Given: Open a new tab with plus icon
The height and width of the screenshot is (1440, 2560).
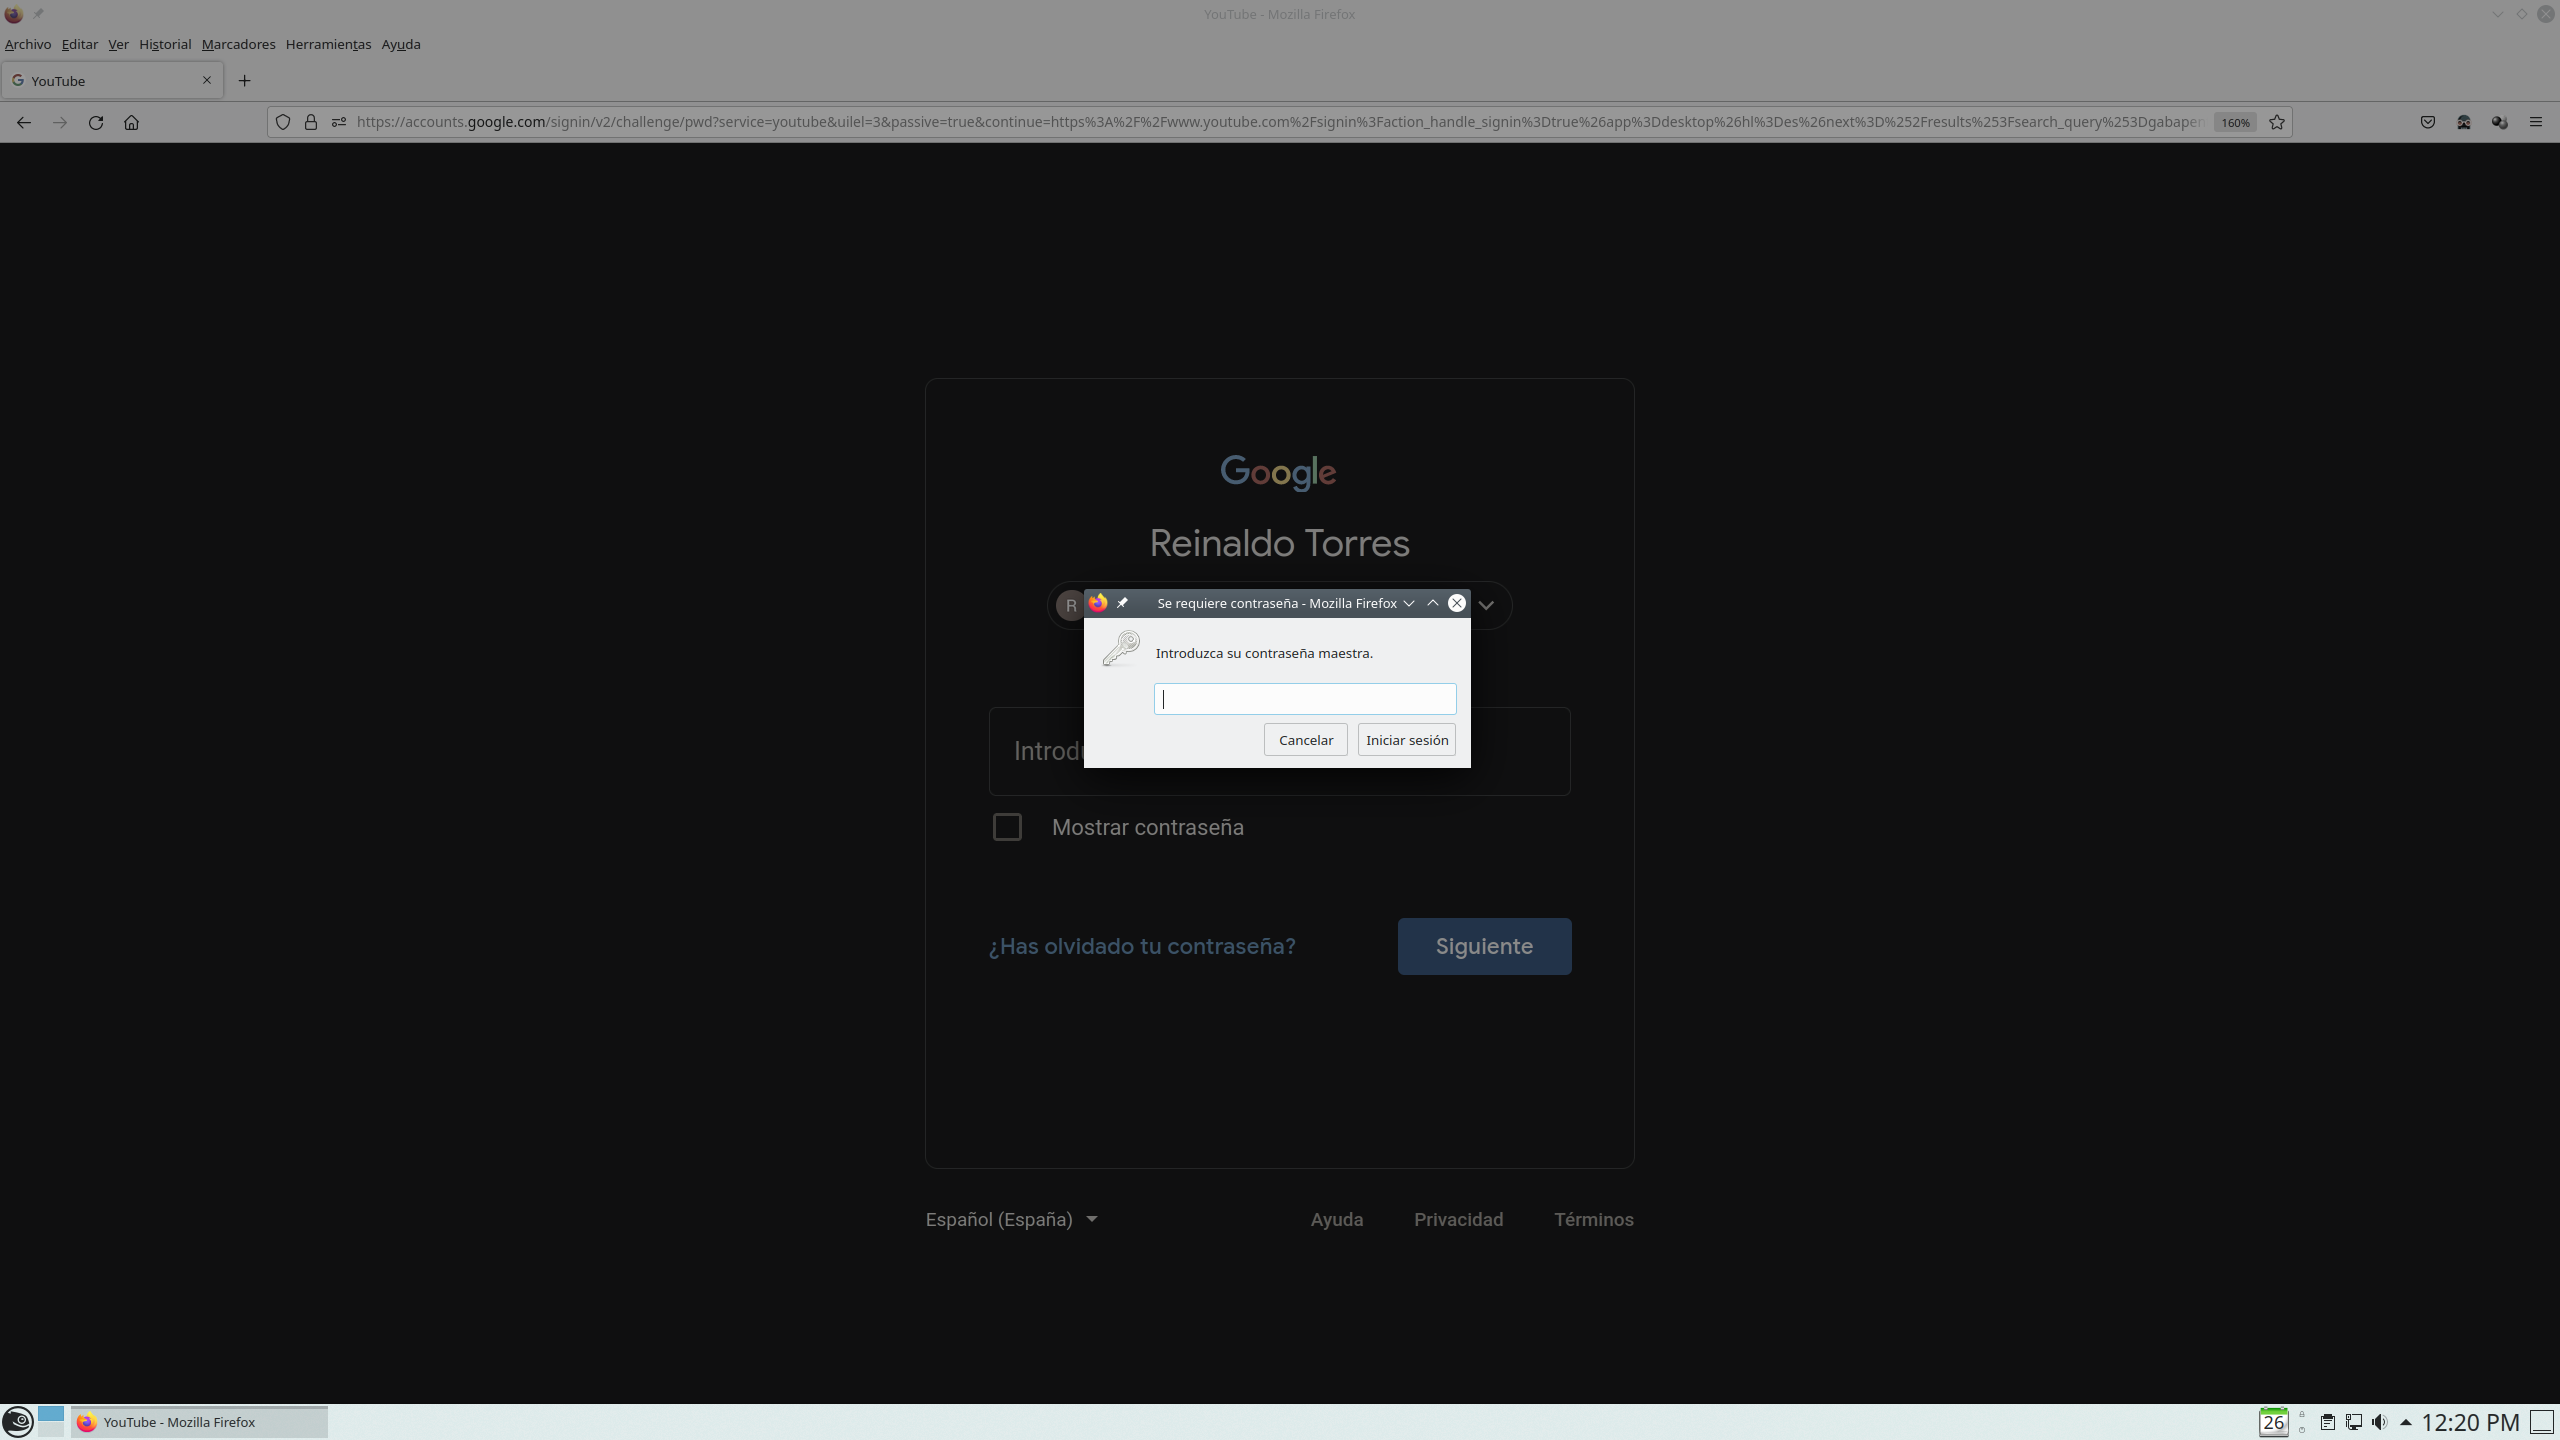Looking at the screenshot, I should 244,81.
